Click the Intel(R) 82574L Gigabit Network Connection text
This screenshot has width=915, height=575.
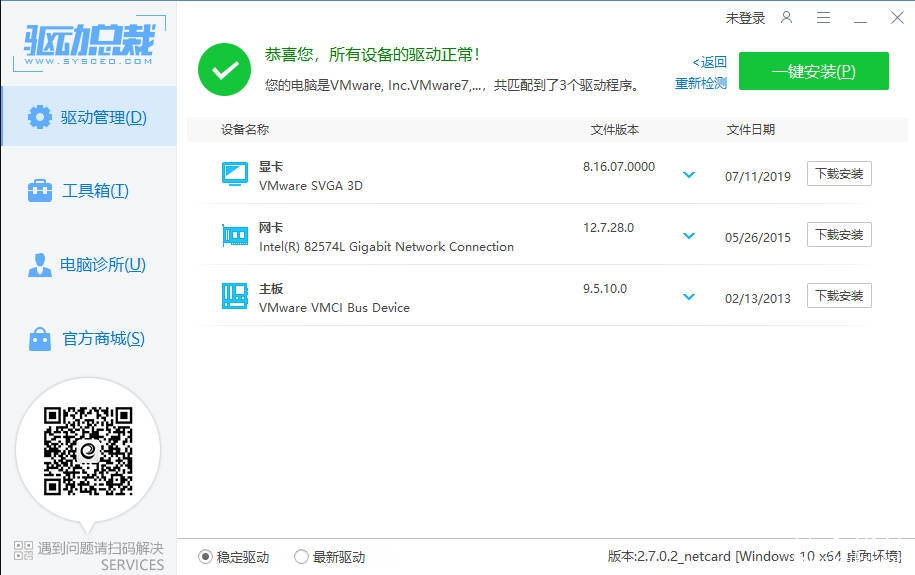click(386, 247)
